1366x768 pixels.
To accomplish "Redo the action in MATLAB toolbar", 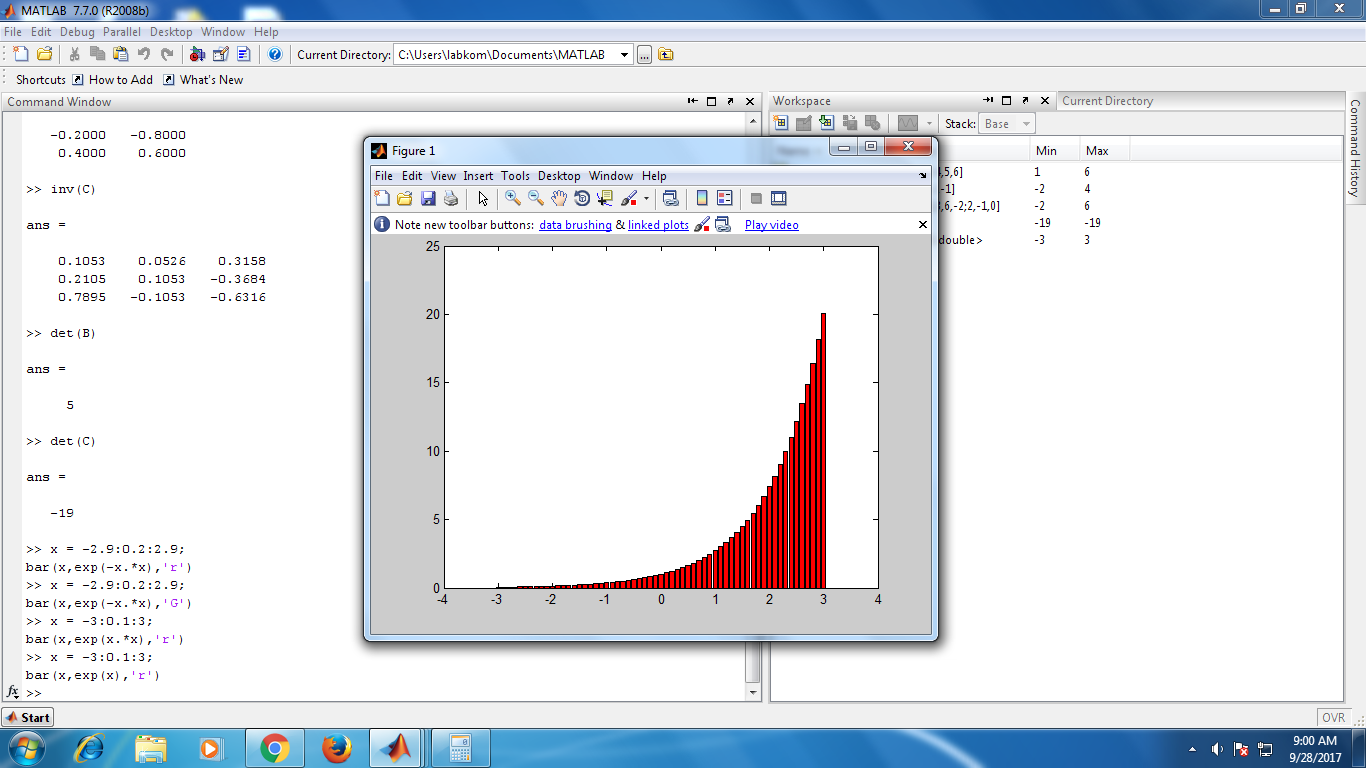I will coord(167,54).
